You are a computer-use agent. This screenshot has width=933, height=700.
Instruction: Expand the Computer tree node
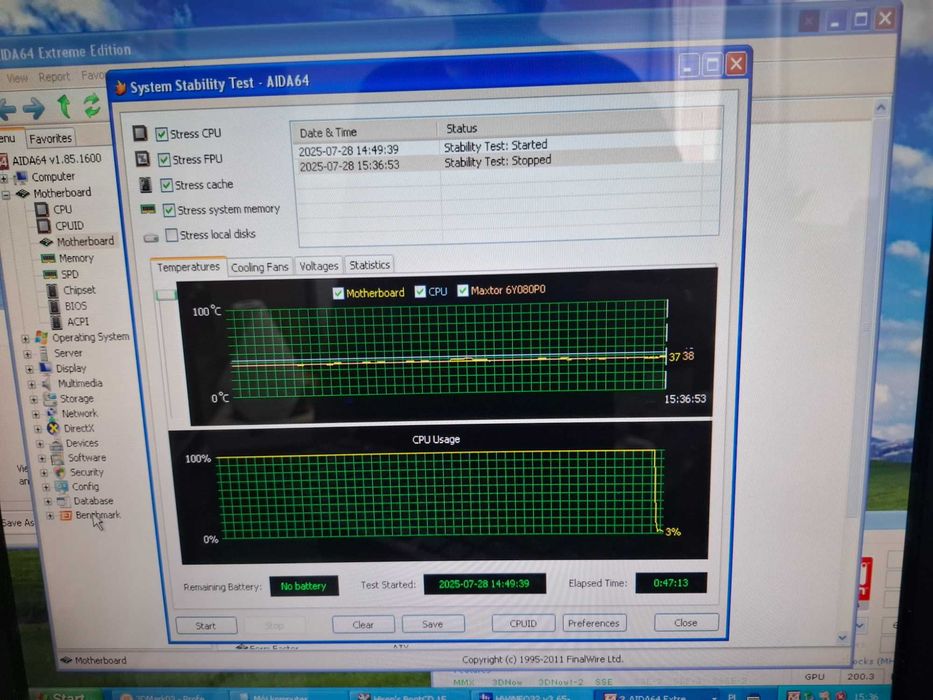(4, 179)
